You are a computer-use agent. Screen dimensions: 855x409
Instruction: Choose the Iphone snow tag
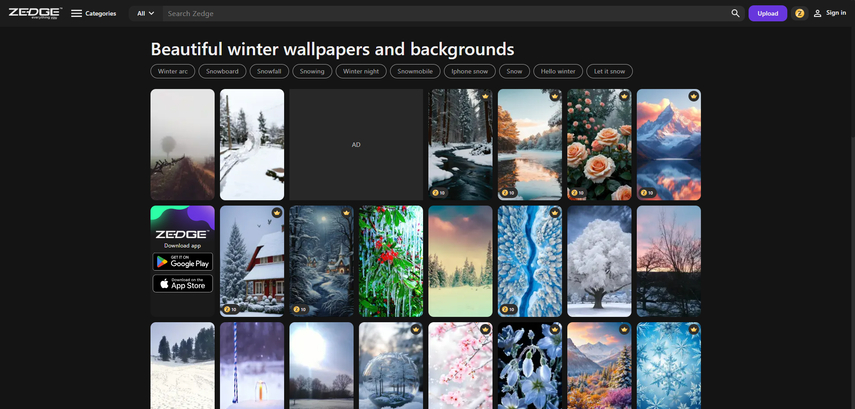pos(469,71)
